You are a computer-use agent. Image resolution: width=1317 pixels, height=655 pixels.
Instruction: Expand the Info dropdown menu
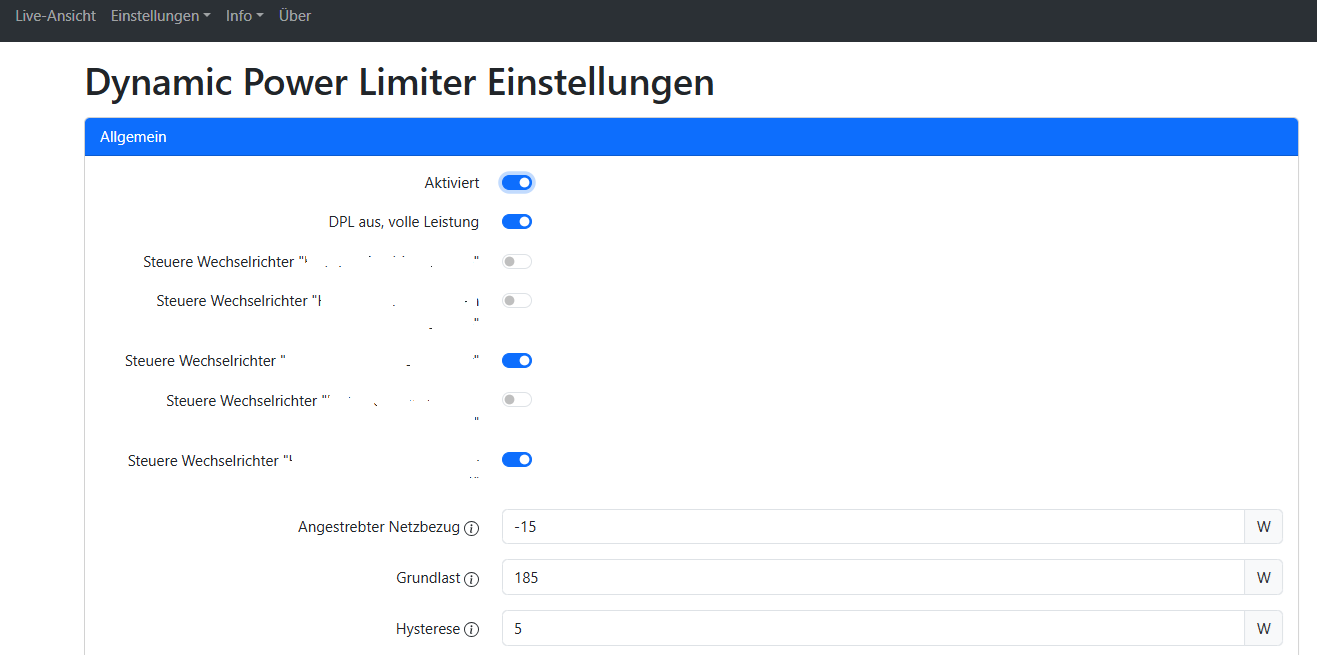(244, 16)
